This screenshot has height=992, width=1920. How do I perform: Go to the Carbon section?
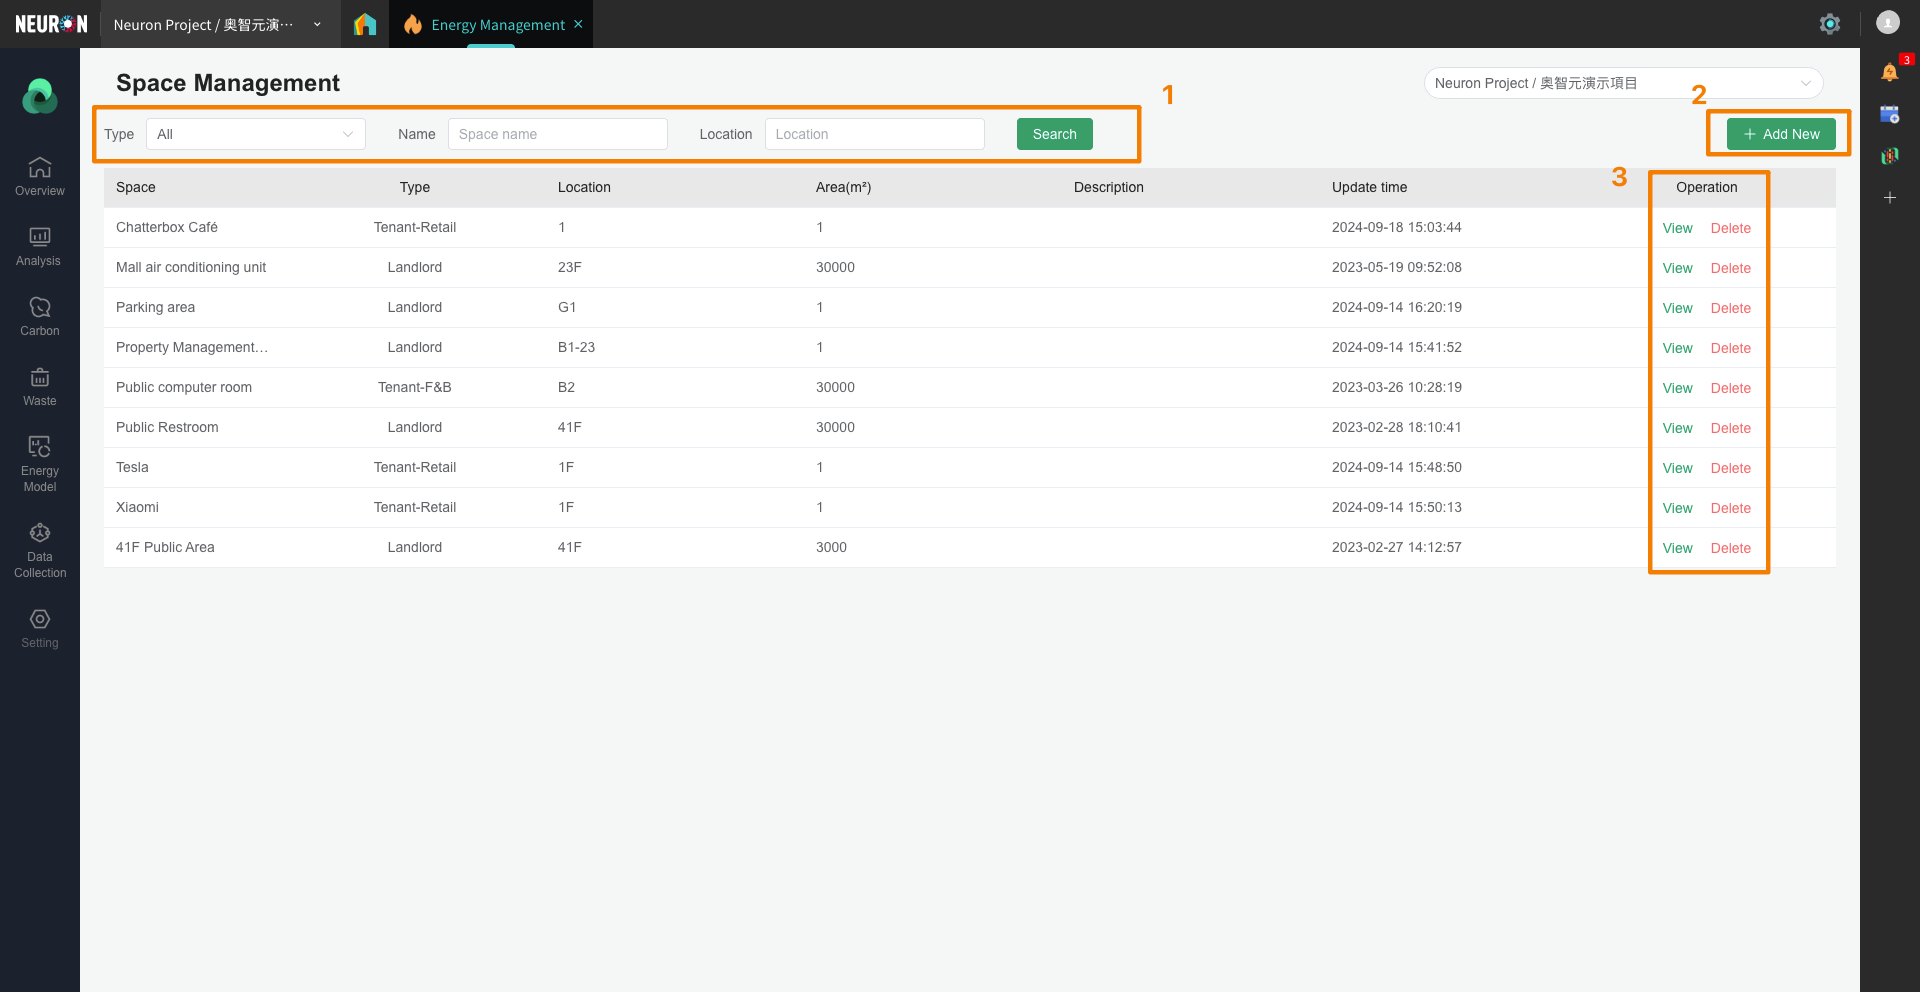coord(40,316)
